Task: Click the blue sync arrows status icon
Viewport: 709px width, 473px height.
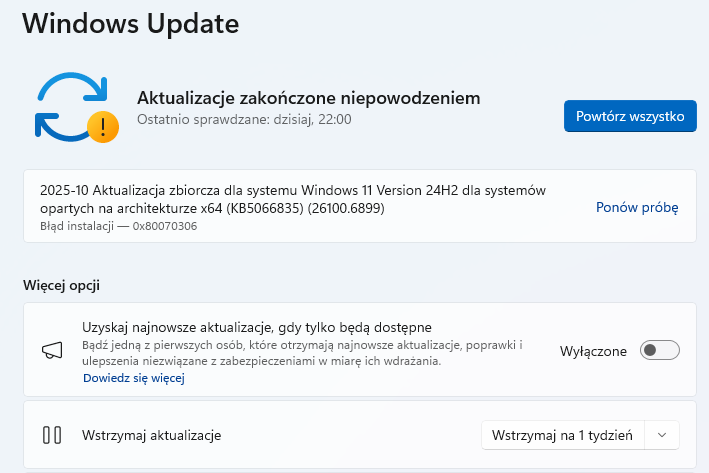Action: coord(68,104)
